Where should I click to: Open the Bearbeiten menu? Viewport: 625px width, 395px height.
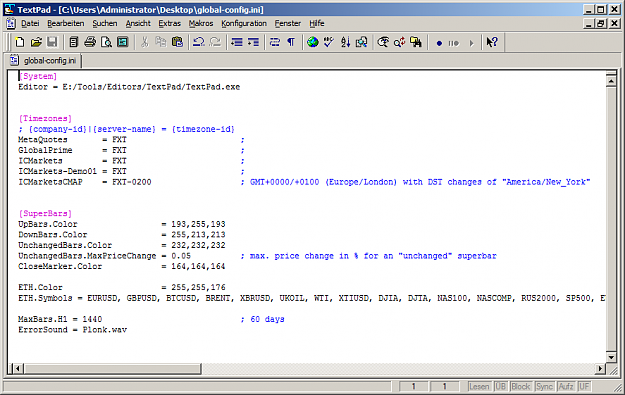coord(66,24)
